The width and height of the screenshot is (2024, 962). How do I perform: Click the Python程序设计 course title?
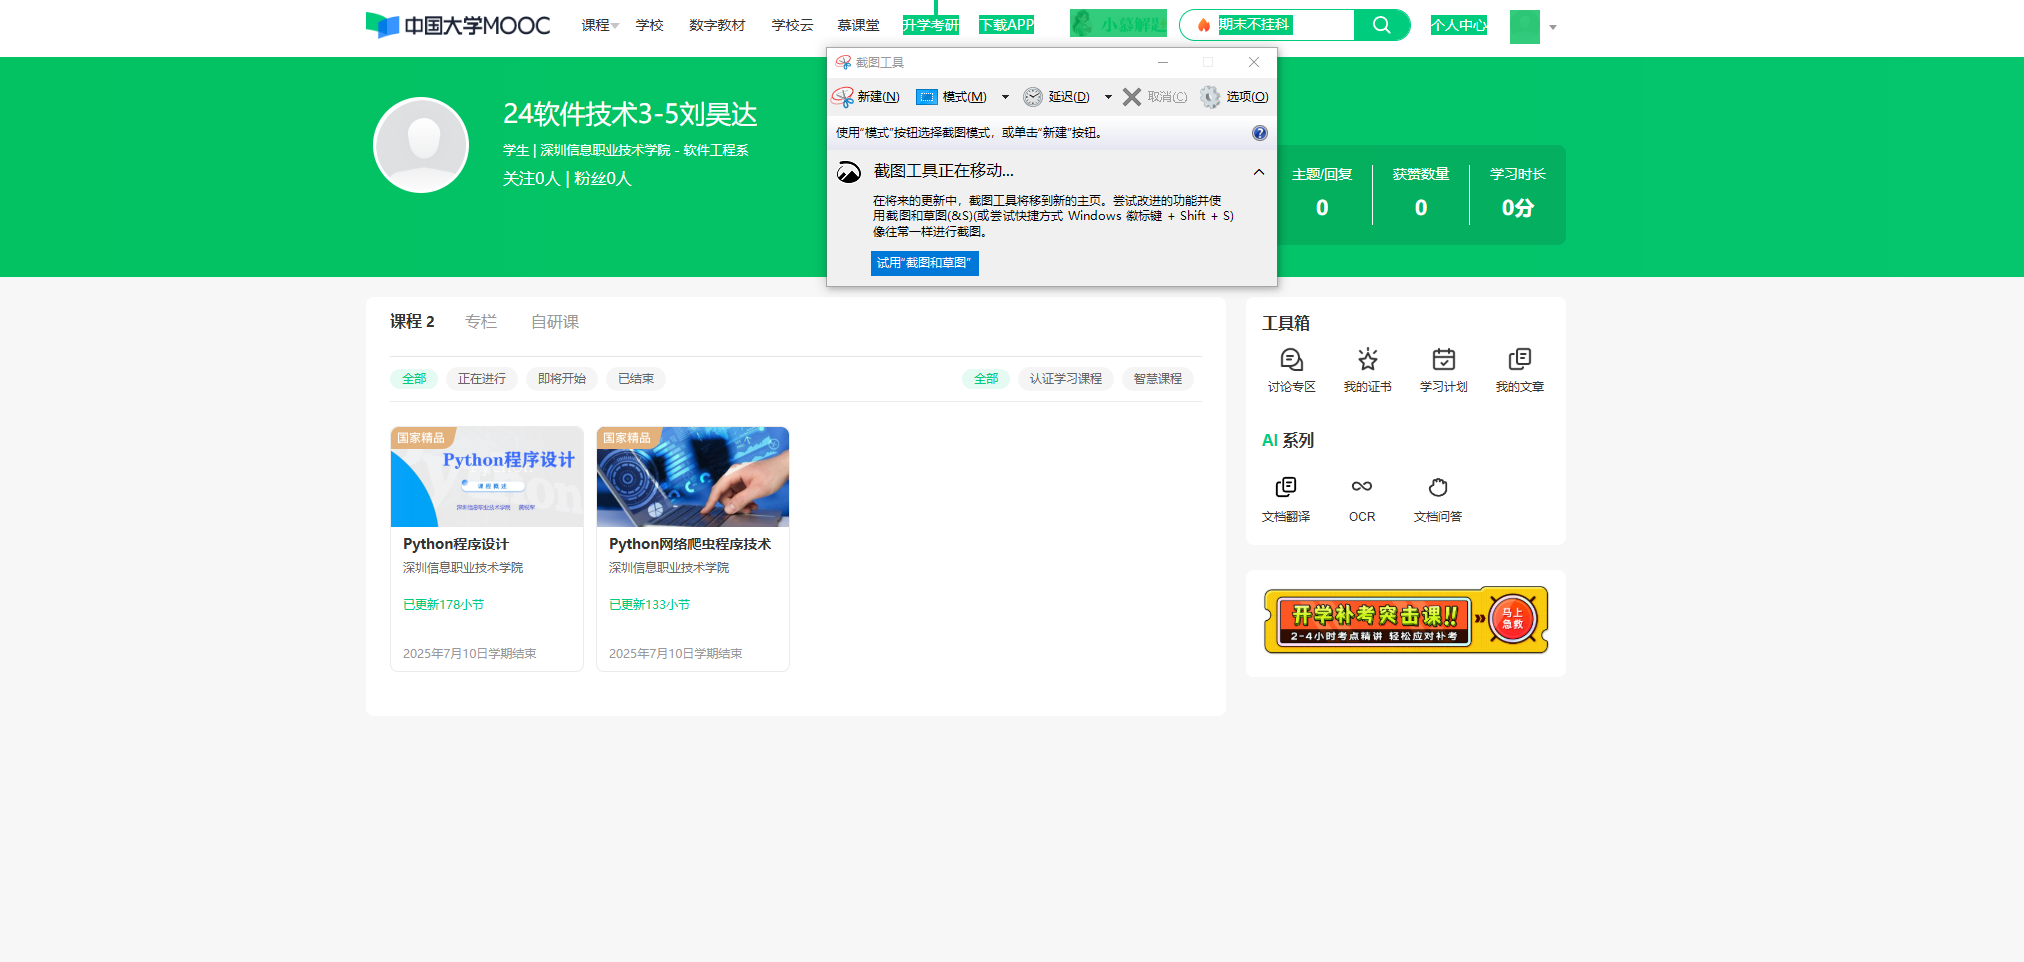(x=456, y=544)
